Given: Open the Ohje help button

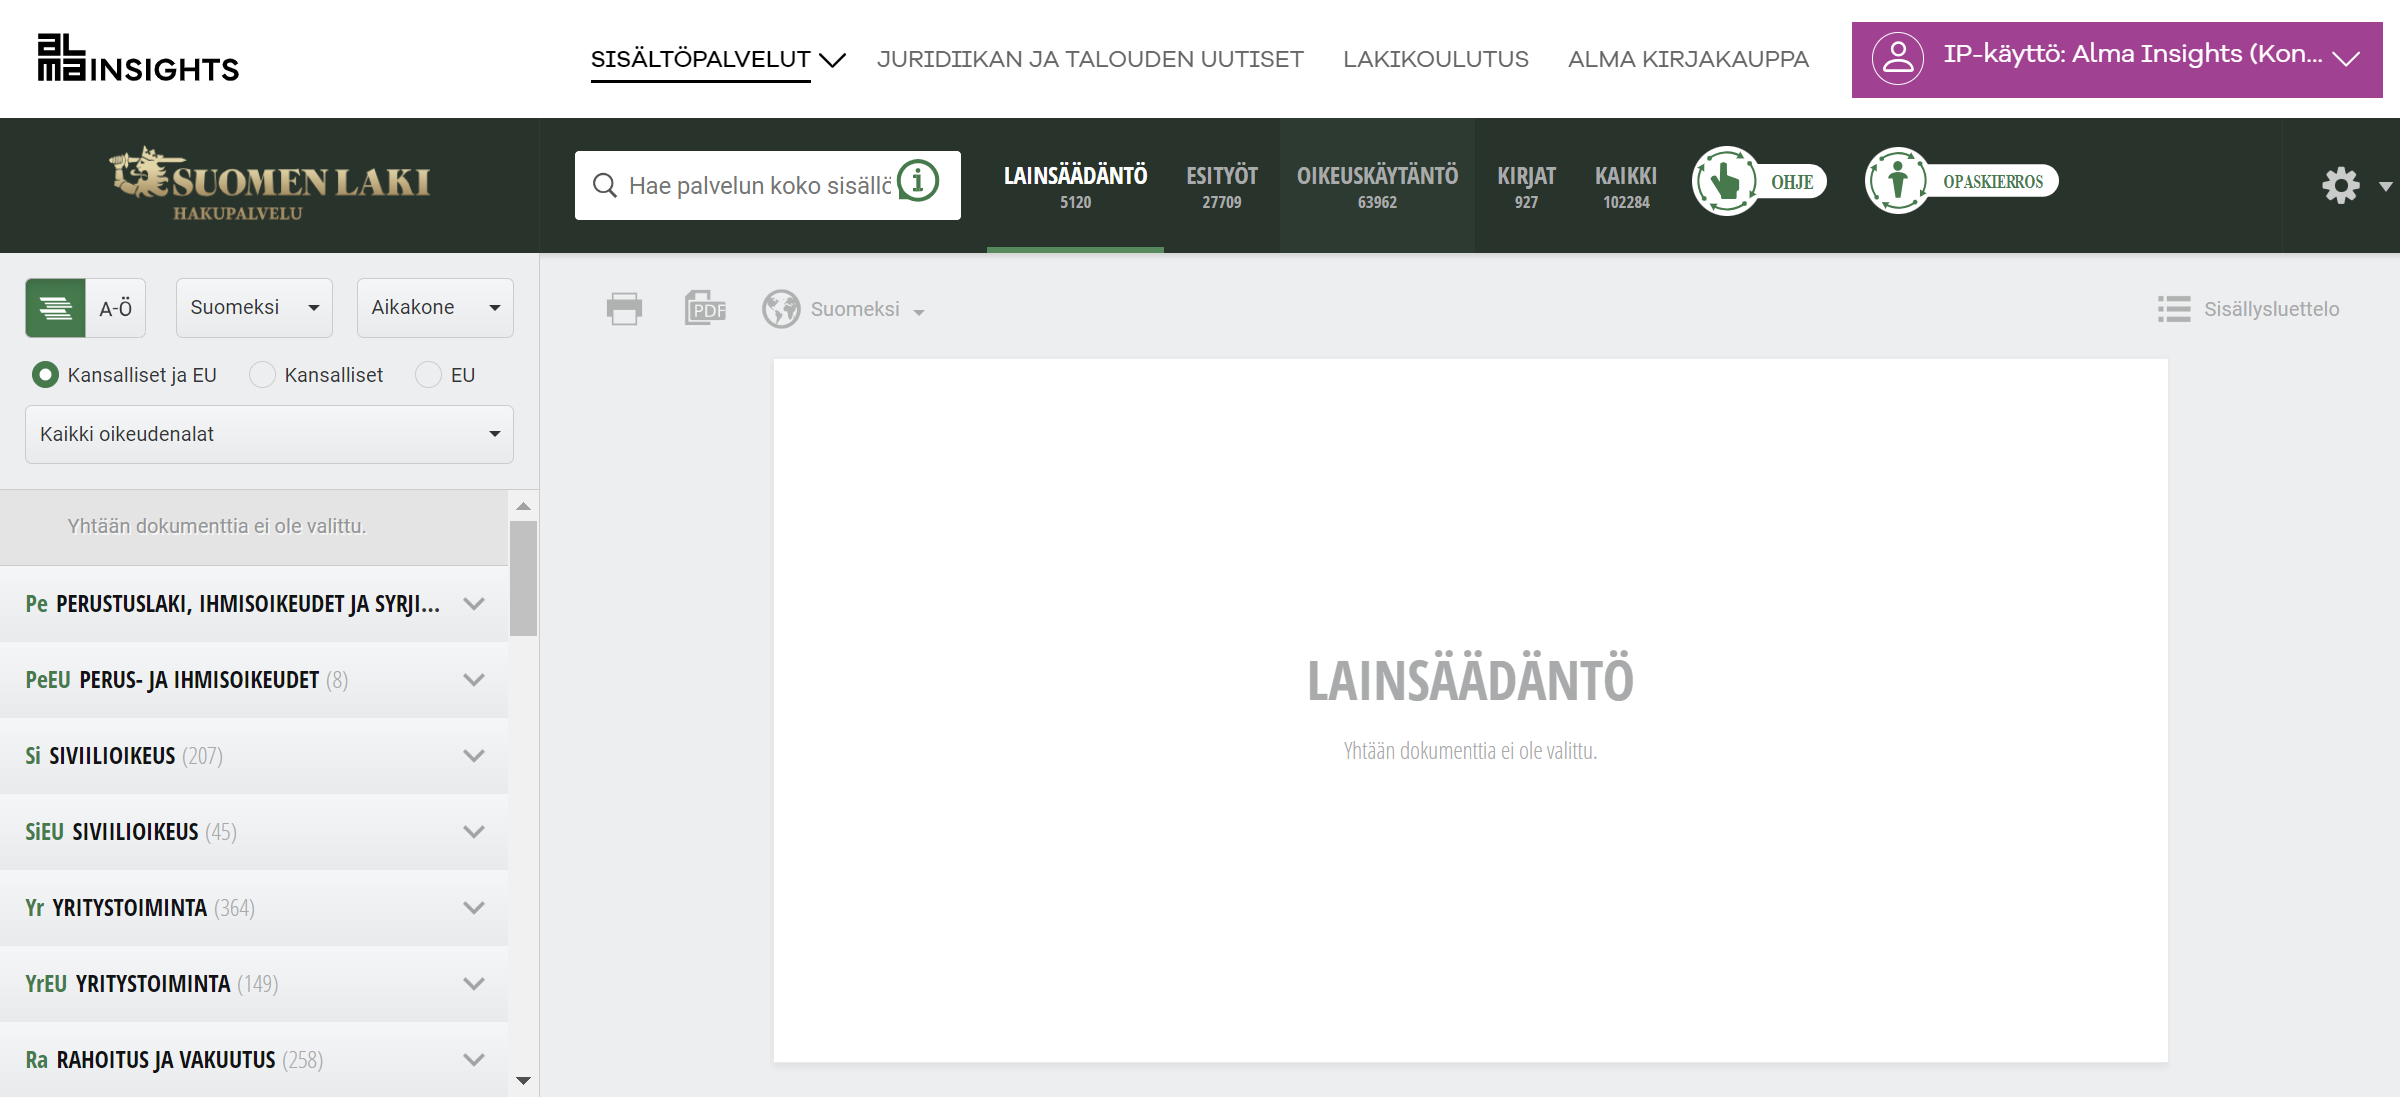Looking at the screenshot, I should [1759, 181].
